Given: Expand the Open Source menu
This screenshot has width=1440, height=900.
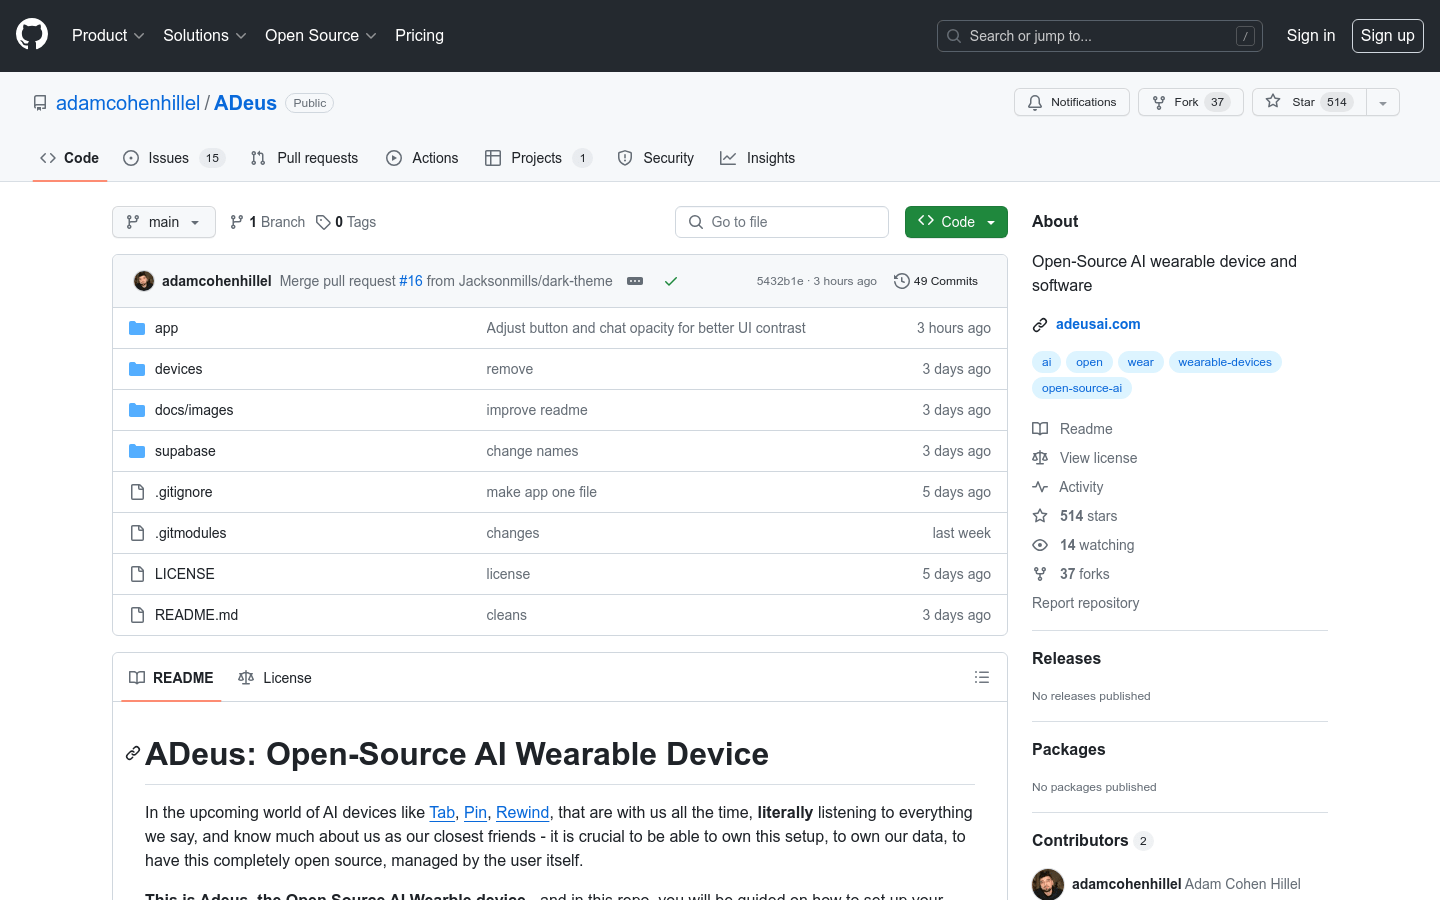Looking at the screenshot, I should [x=320, y=35].
